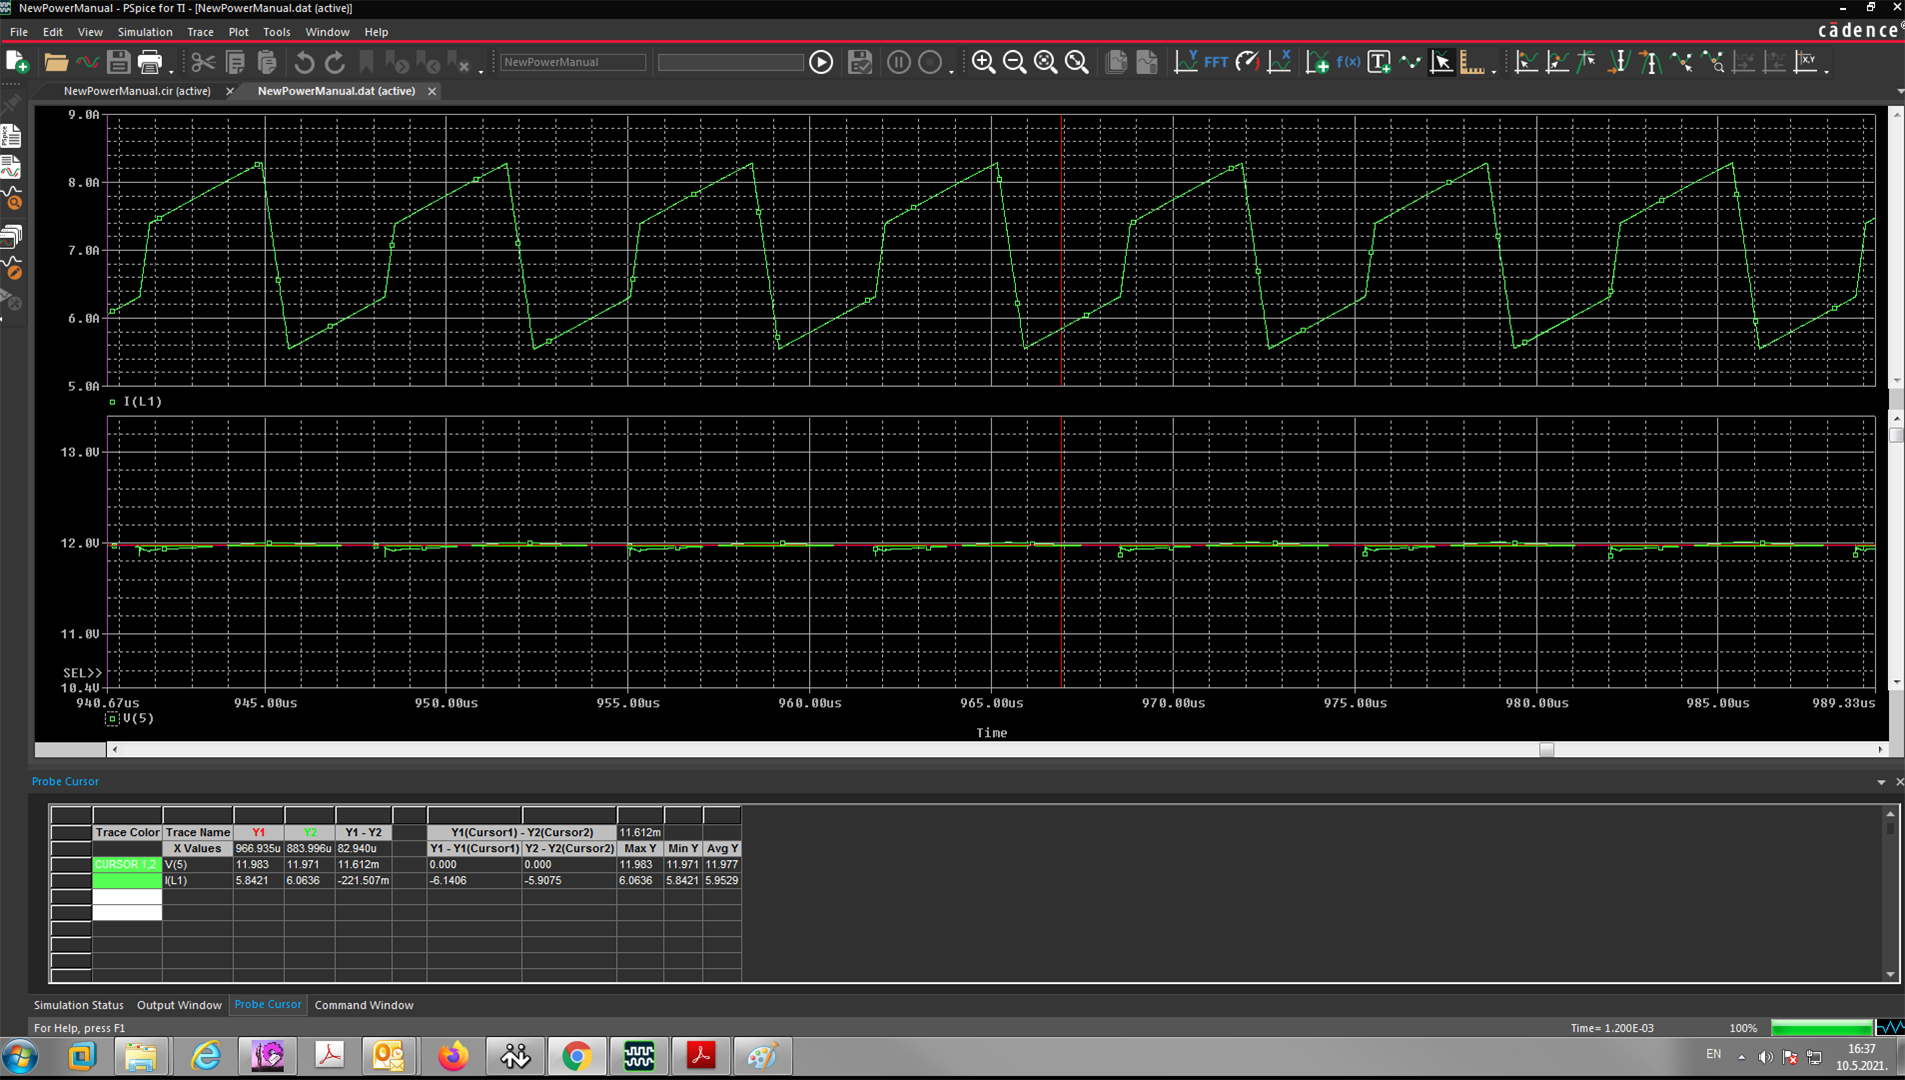1905x1080 pixels.
Task: Click the ruler measurement icon
Action: 1472,62
